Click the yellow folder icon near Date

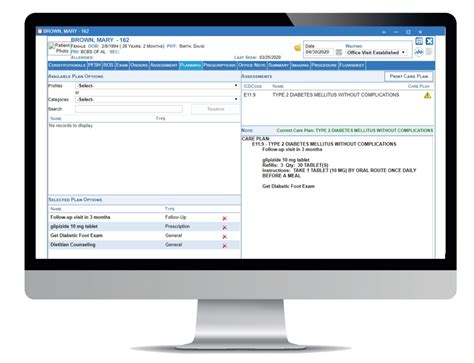pos(297,48)
